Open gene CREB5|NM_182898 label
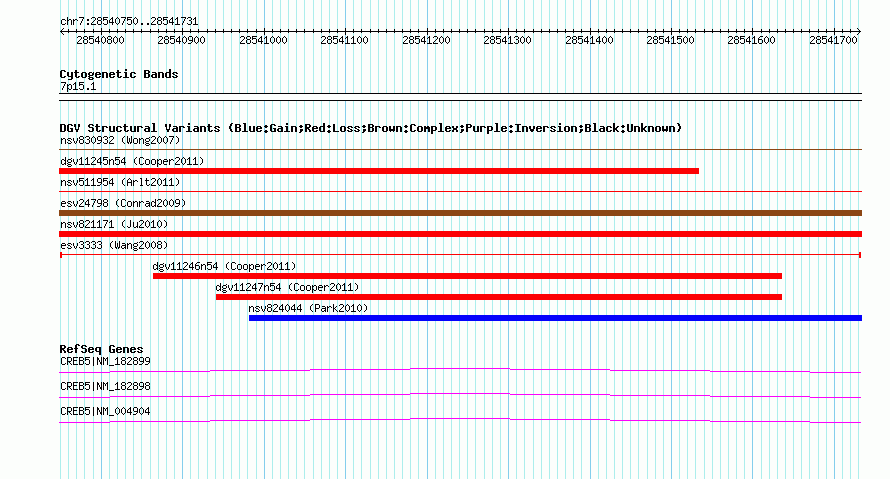Screen dimensions: 890x479 coord(105,386)
